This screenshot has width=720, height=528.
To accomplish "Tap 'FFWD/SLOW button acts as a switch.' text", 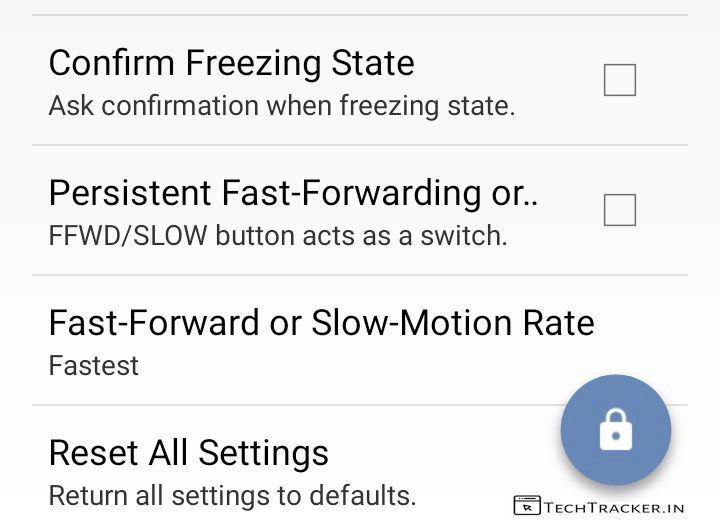I will coord(278,236).
